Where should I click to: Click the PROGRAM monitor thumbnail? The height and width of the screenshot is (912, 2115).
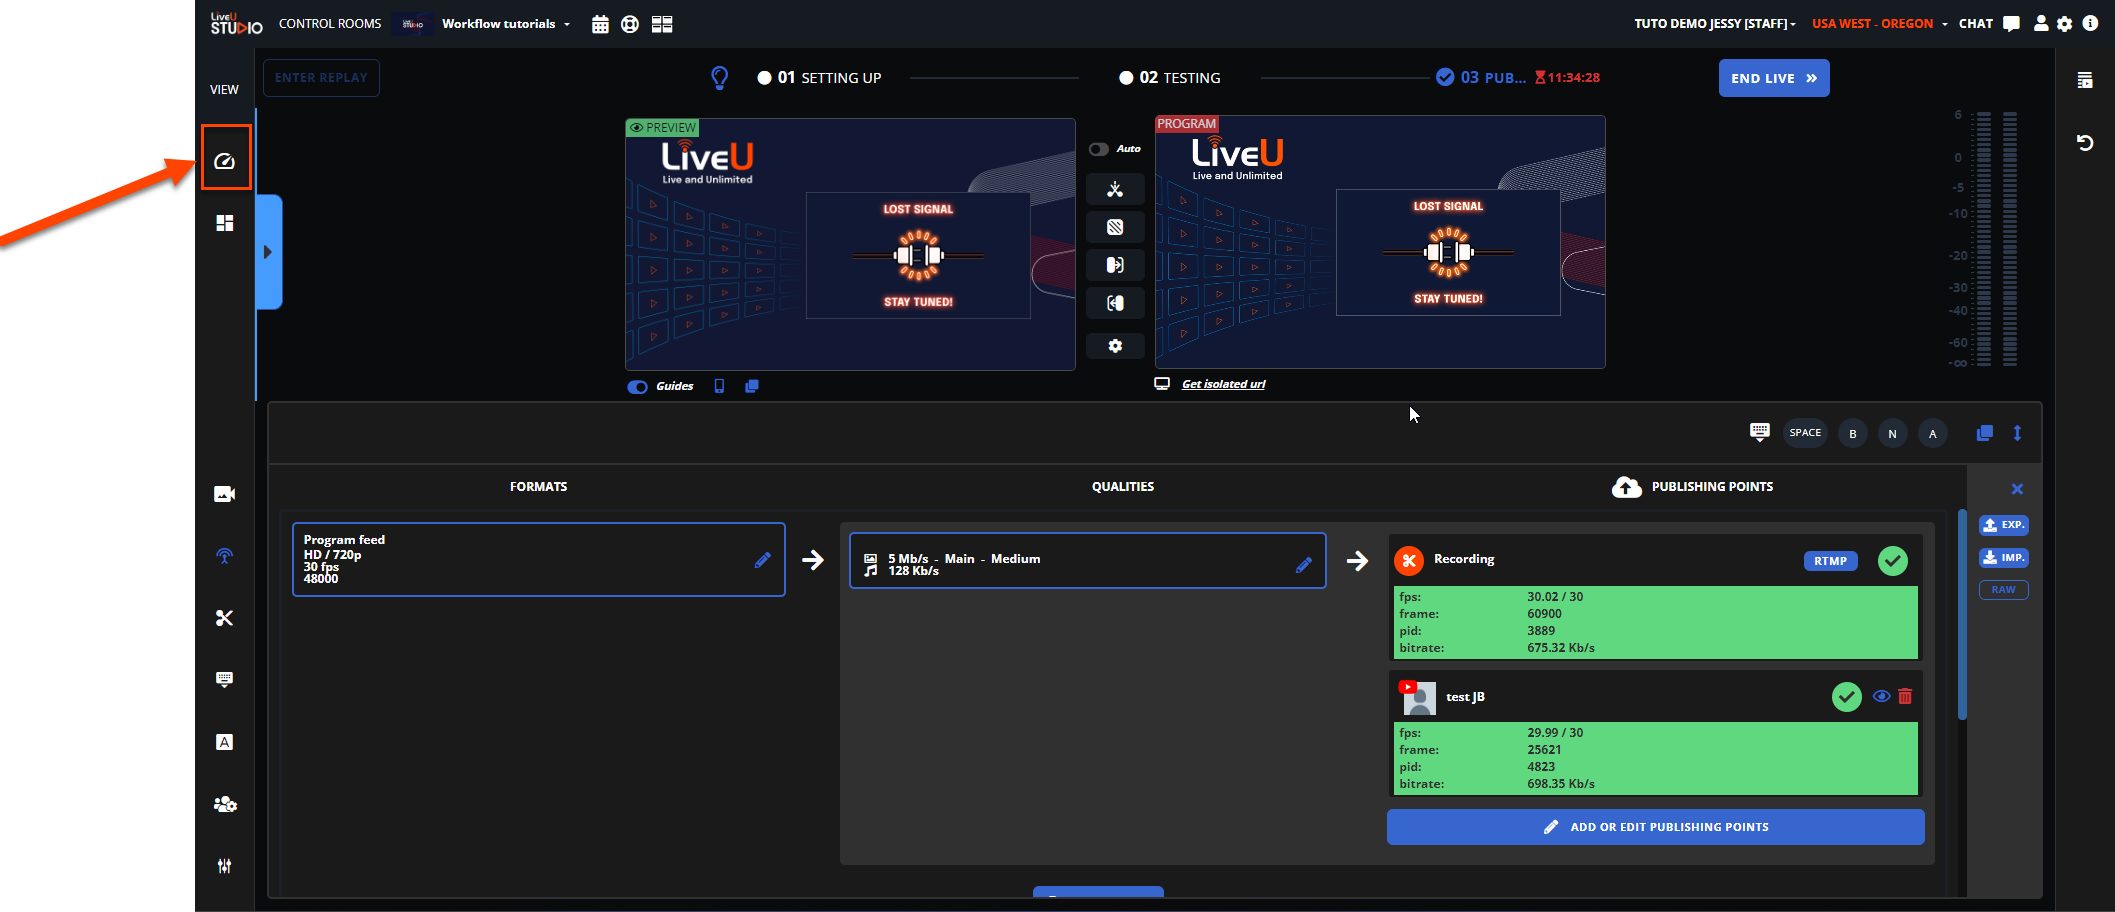pyautogui.click(x=1380, y=242)
